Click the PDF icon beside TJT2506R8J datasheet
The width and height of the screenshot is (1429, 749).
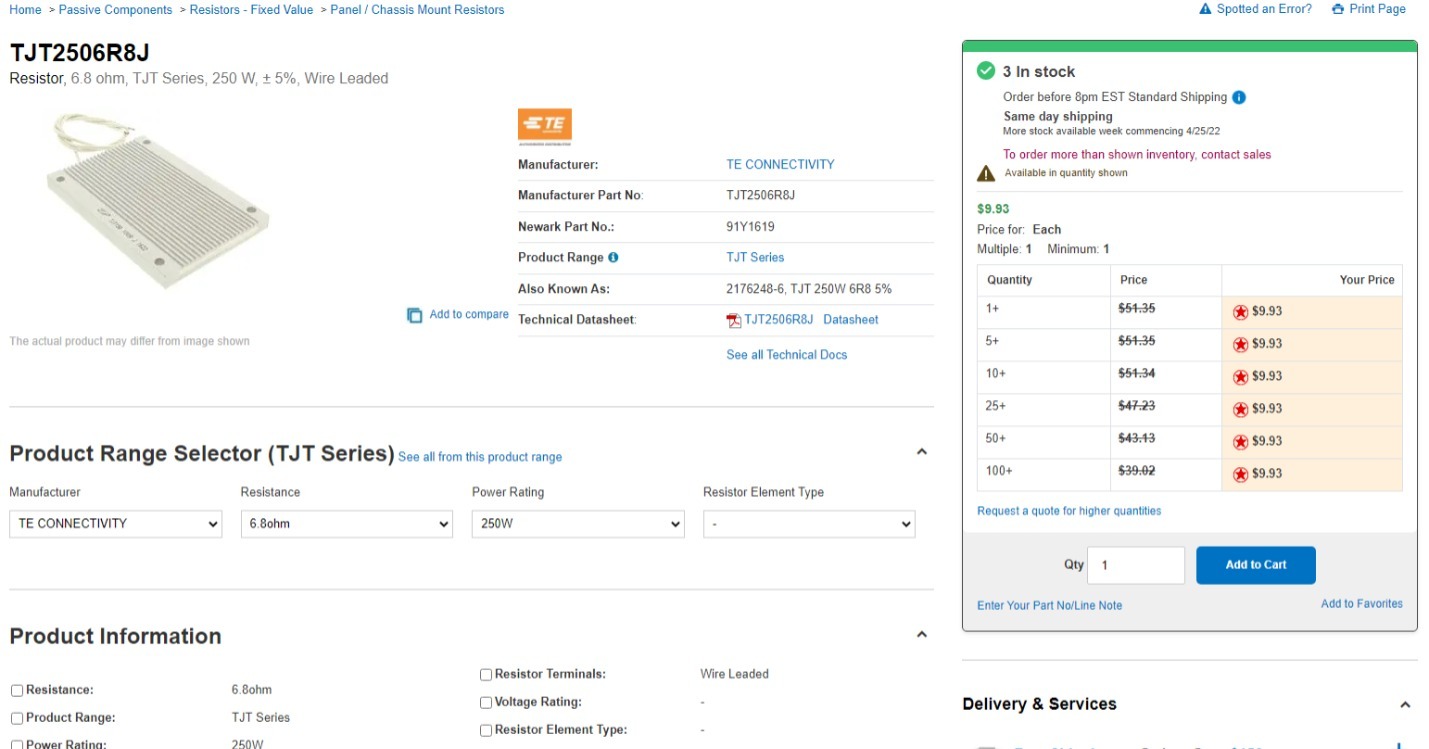734,320
